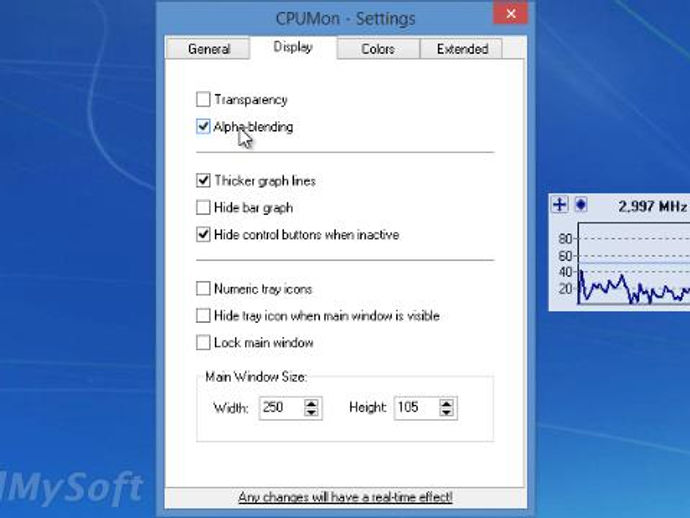This screenshot has height=518, width=690.
Task: Click the 2,997 MHz frequency readout
Action: point(652,206)
